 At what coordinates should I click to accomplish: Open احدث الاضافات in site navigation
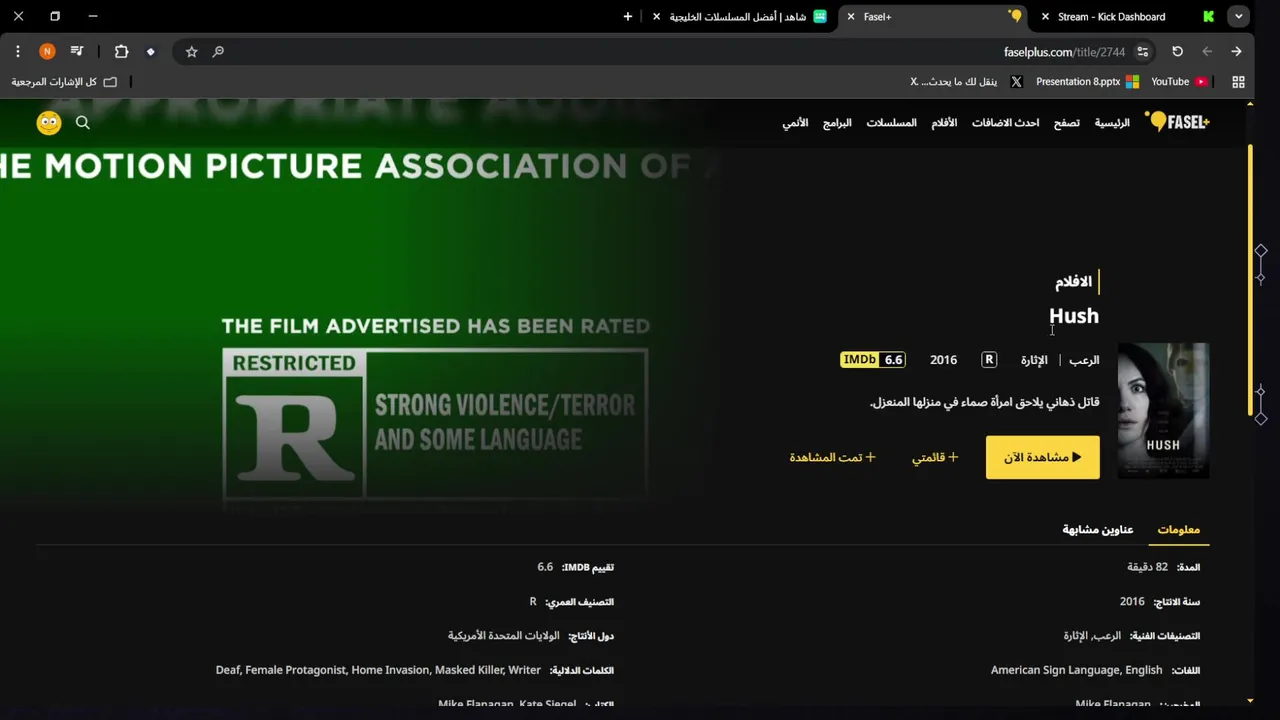coord(1006,123)
